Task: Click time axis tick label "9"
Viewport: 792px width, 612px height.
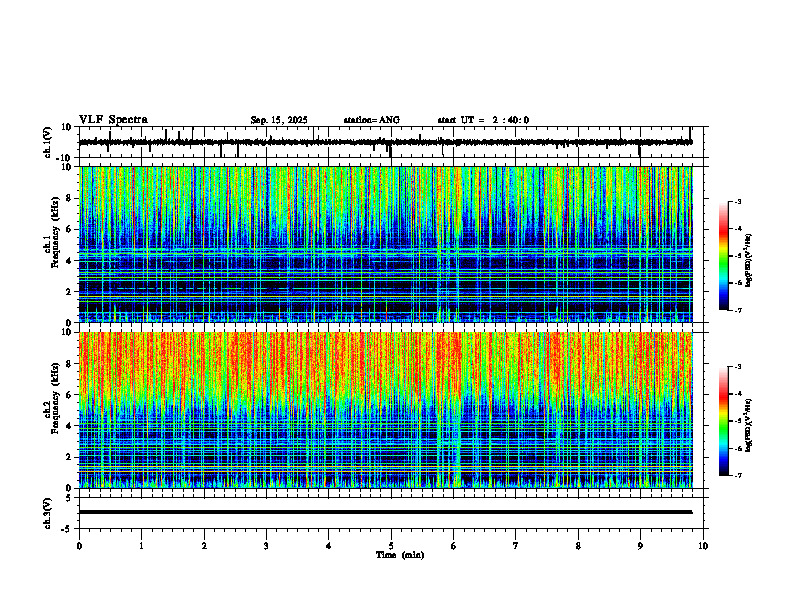Action: click(x=640, y=546)
